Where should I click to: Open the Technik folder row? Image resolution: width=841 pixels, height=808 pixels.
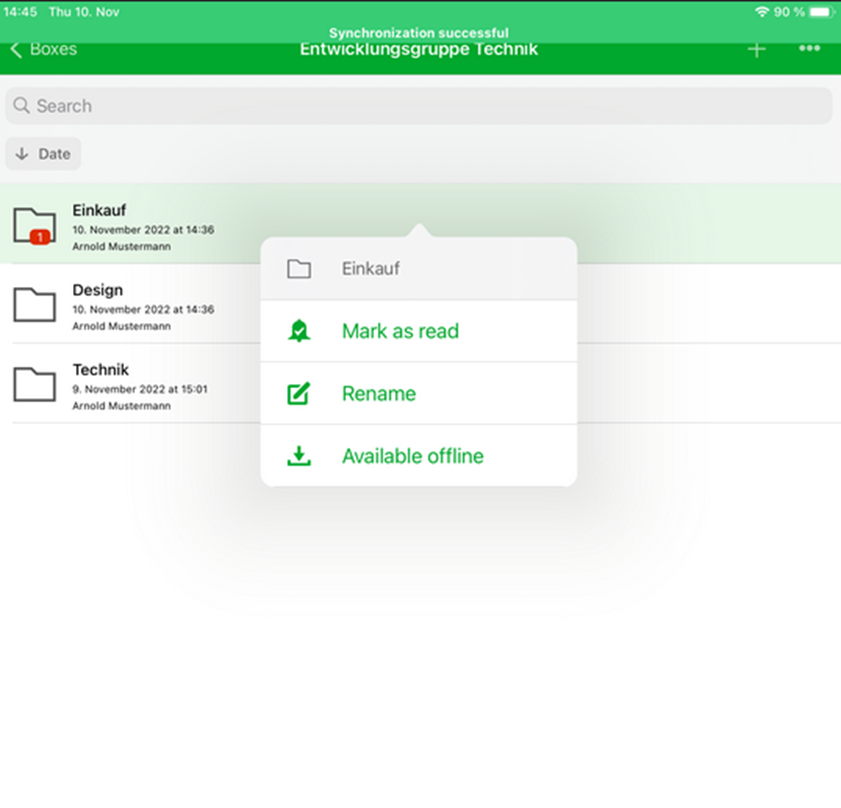(150, 384)
